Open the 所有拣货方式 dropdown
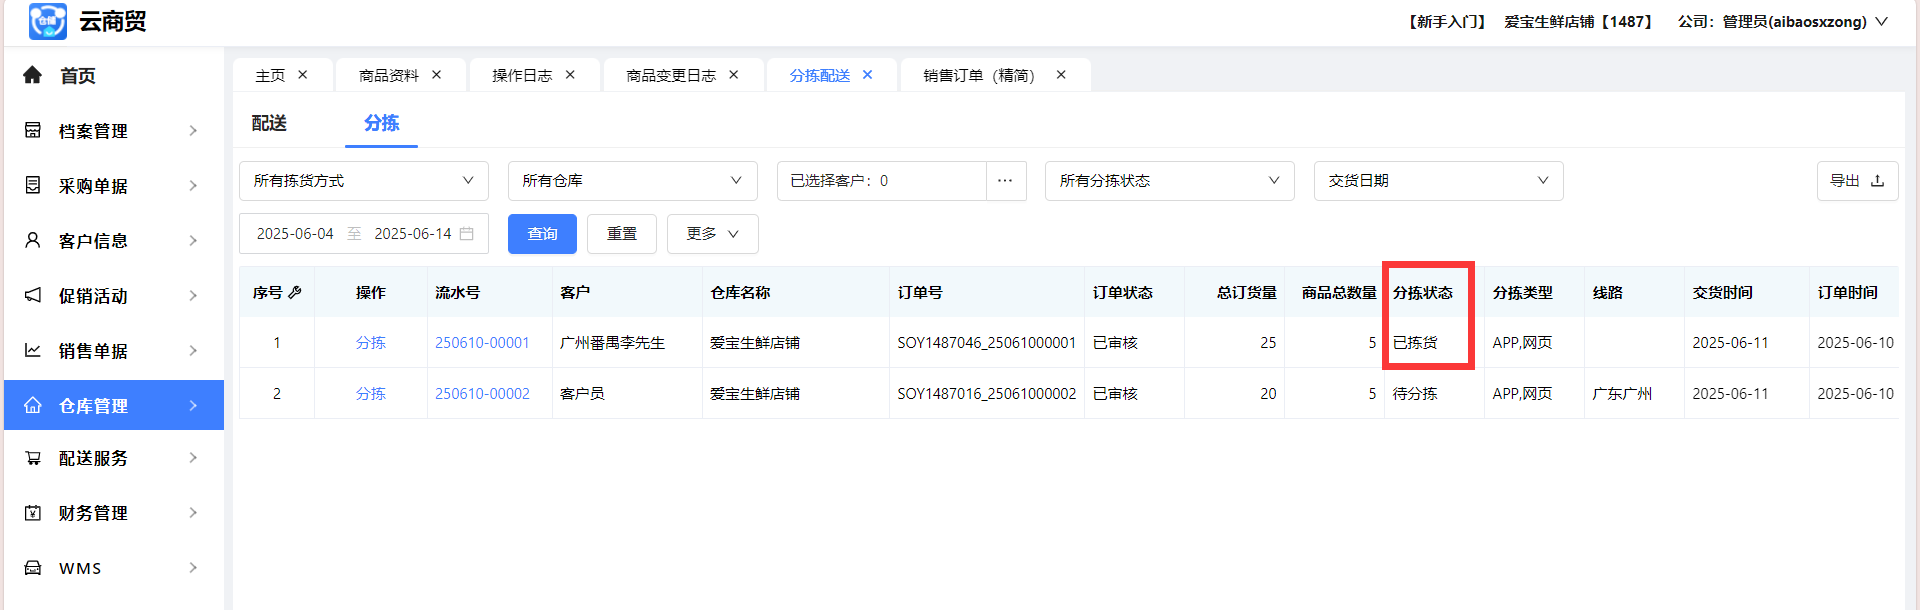Image resolution: width=1920 pixels, height=610 pixels. [x=363, y=181]
